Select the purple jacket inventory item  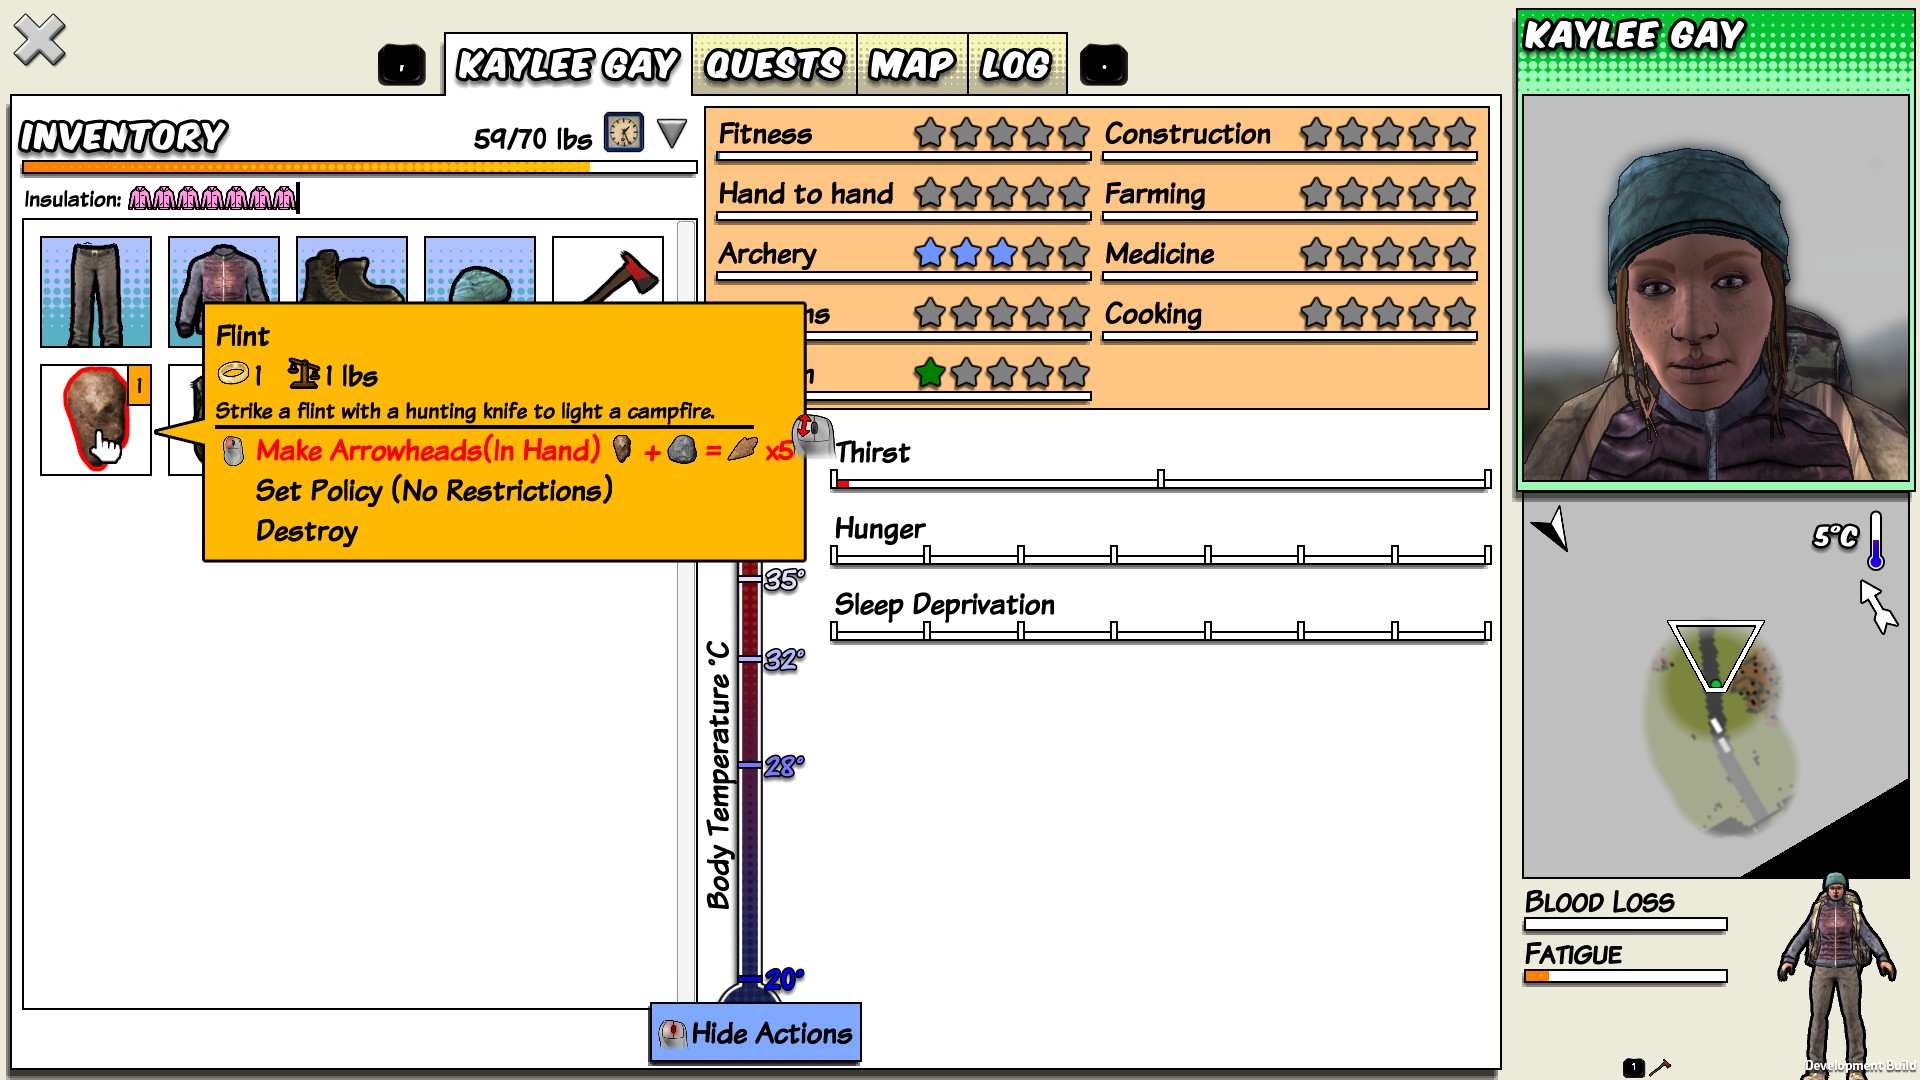point(223,270)
